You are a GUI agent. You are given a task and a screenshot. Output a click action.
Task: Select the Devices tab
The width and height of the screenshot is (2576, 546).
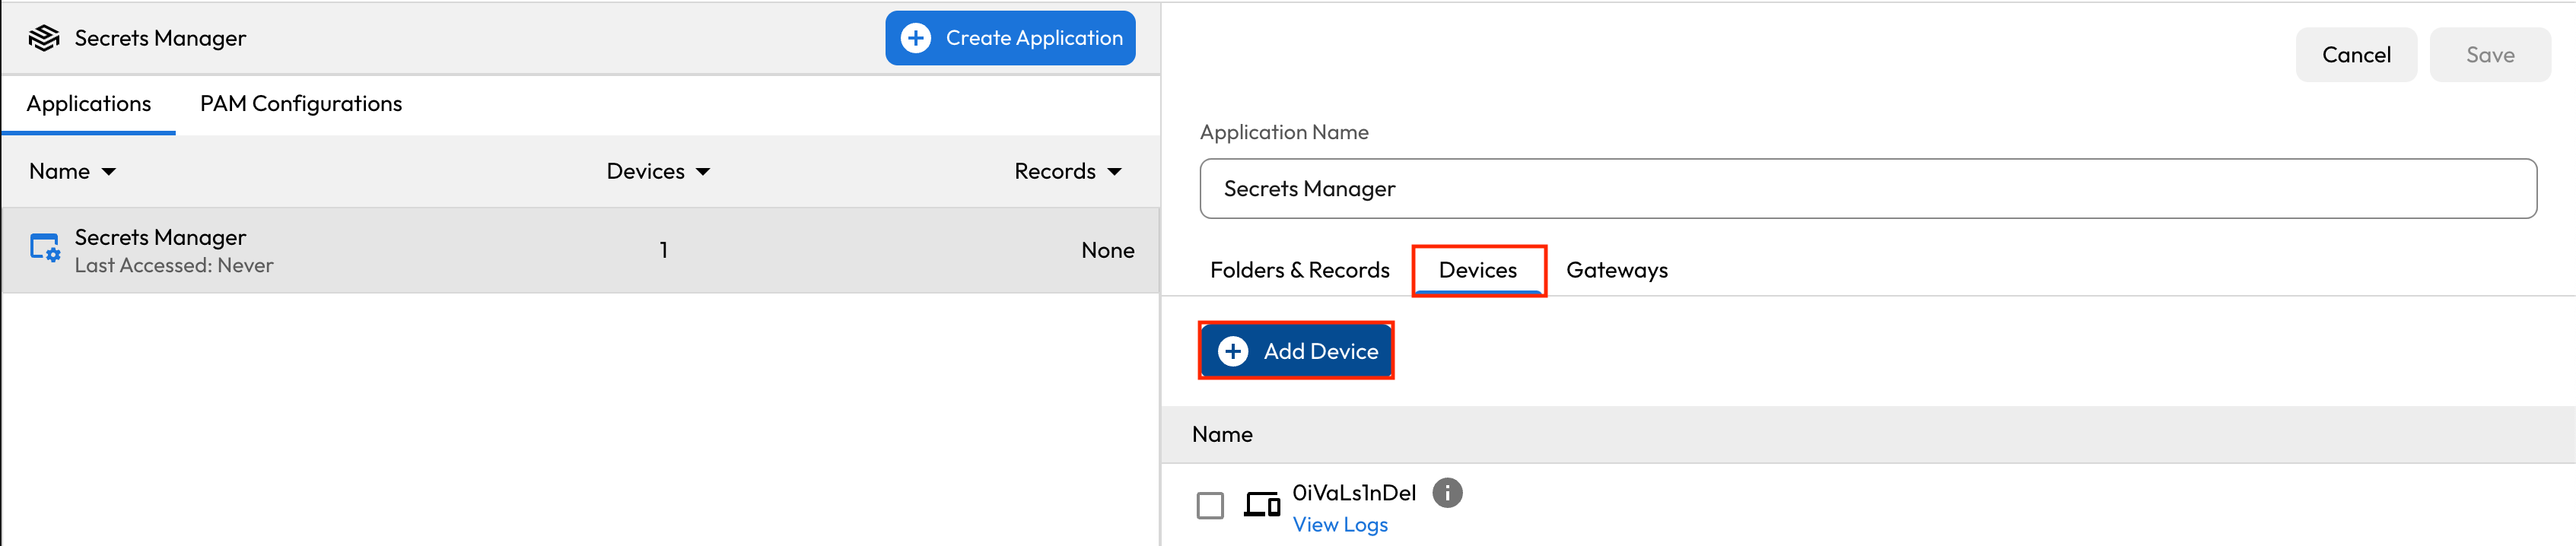1478,270
